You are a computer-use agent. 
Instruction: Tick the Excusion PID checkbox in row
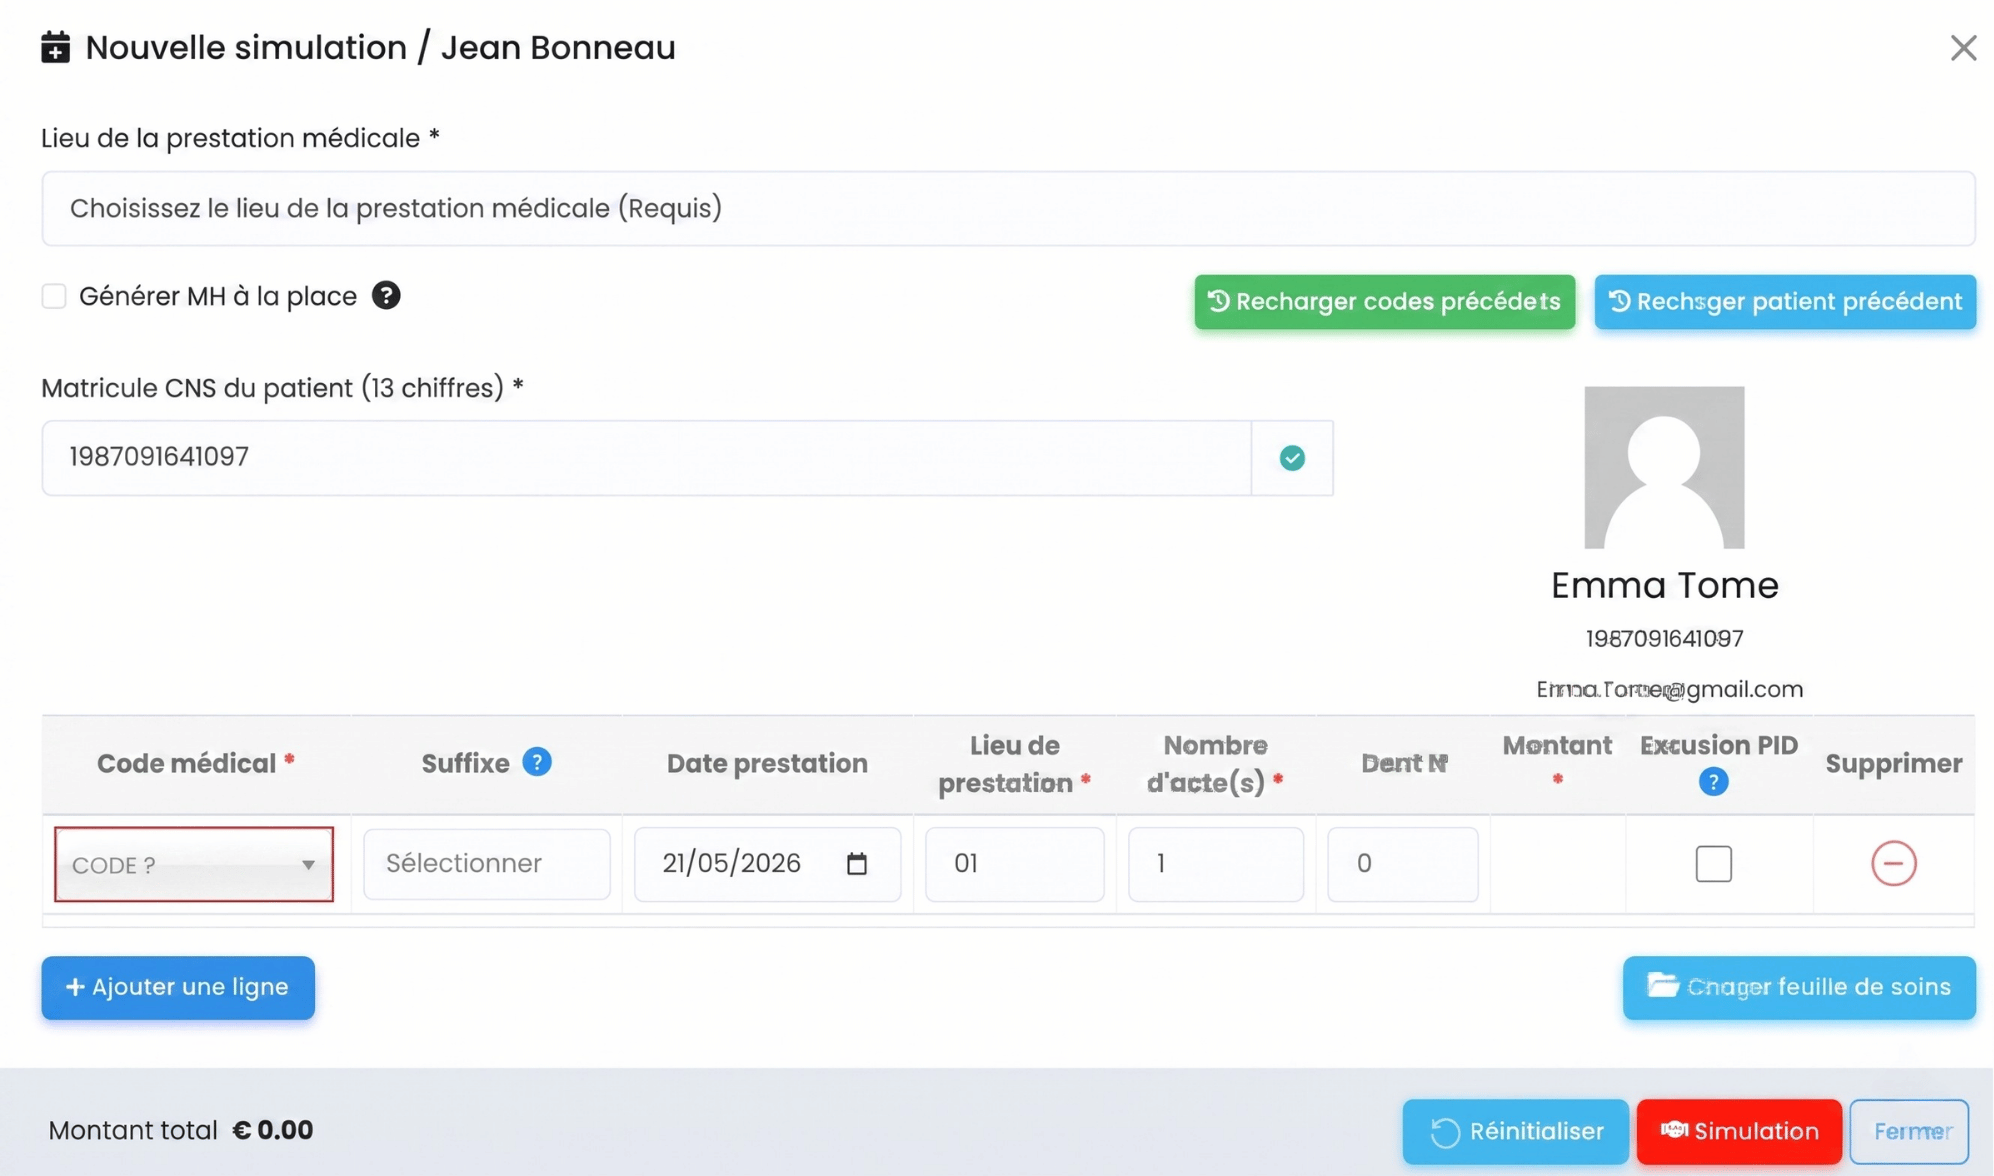click(x=1713, y=863)
